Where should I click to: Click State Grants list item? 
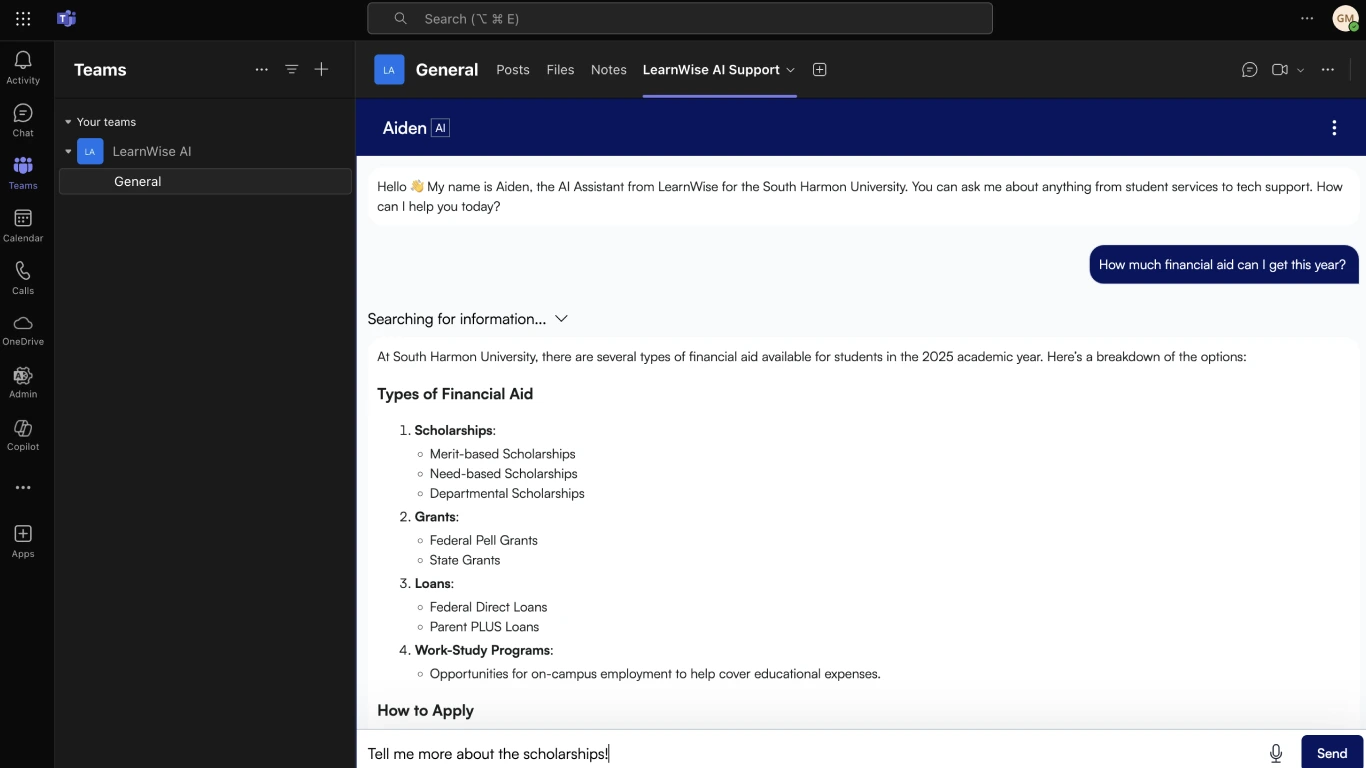(465, 561)
